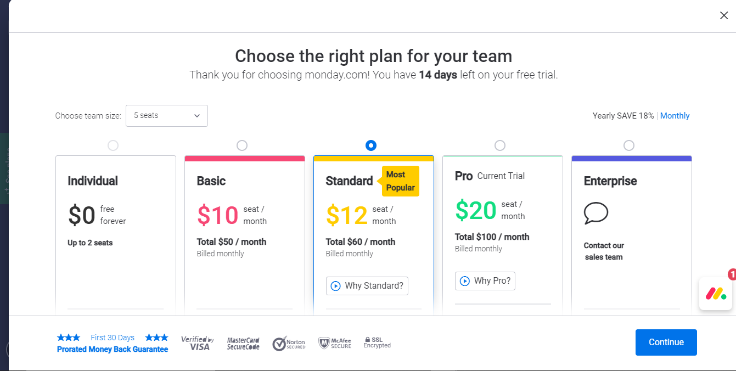Click the Continue button
The width and height of the screenshot is (736, 371).
666,342
